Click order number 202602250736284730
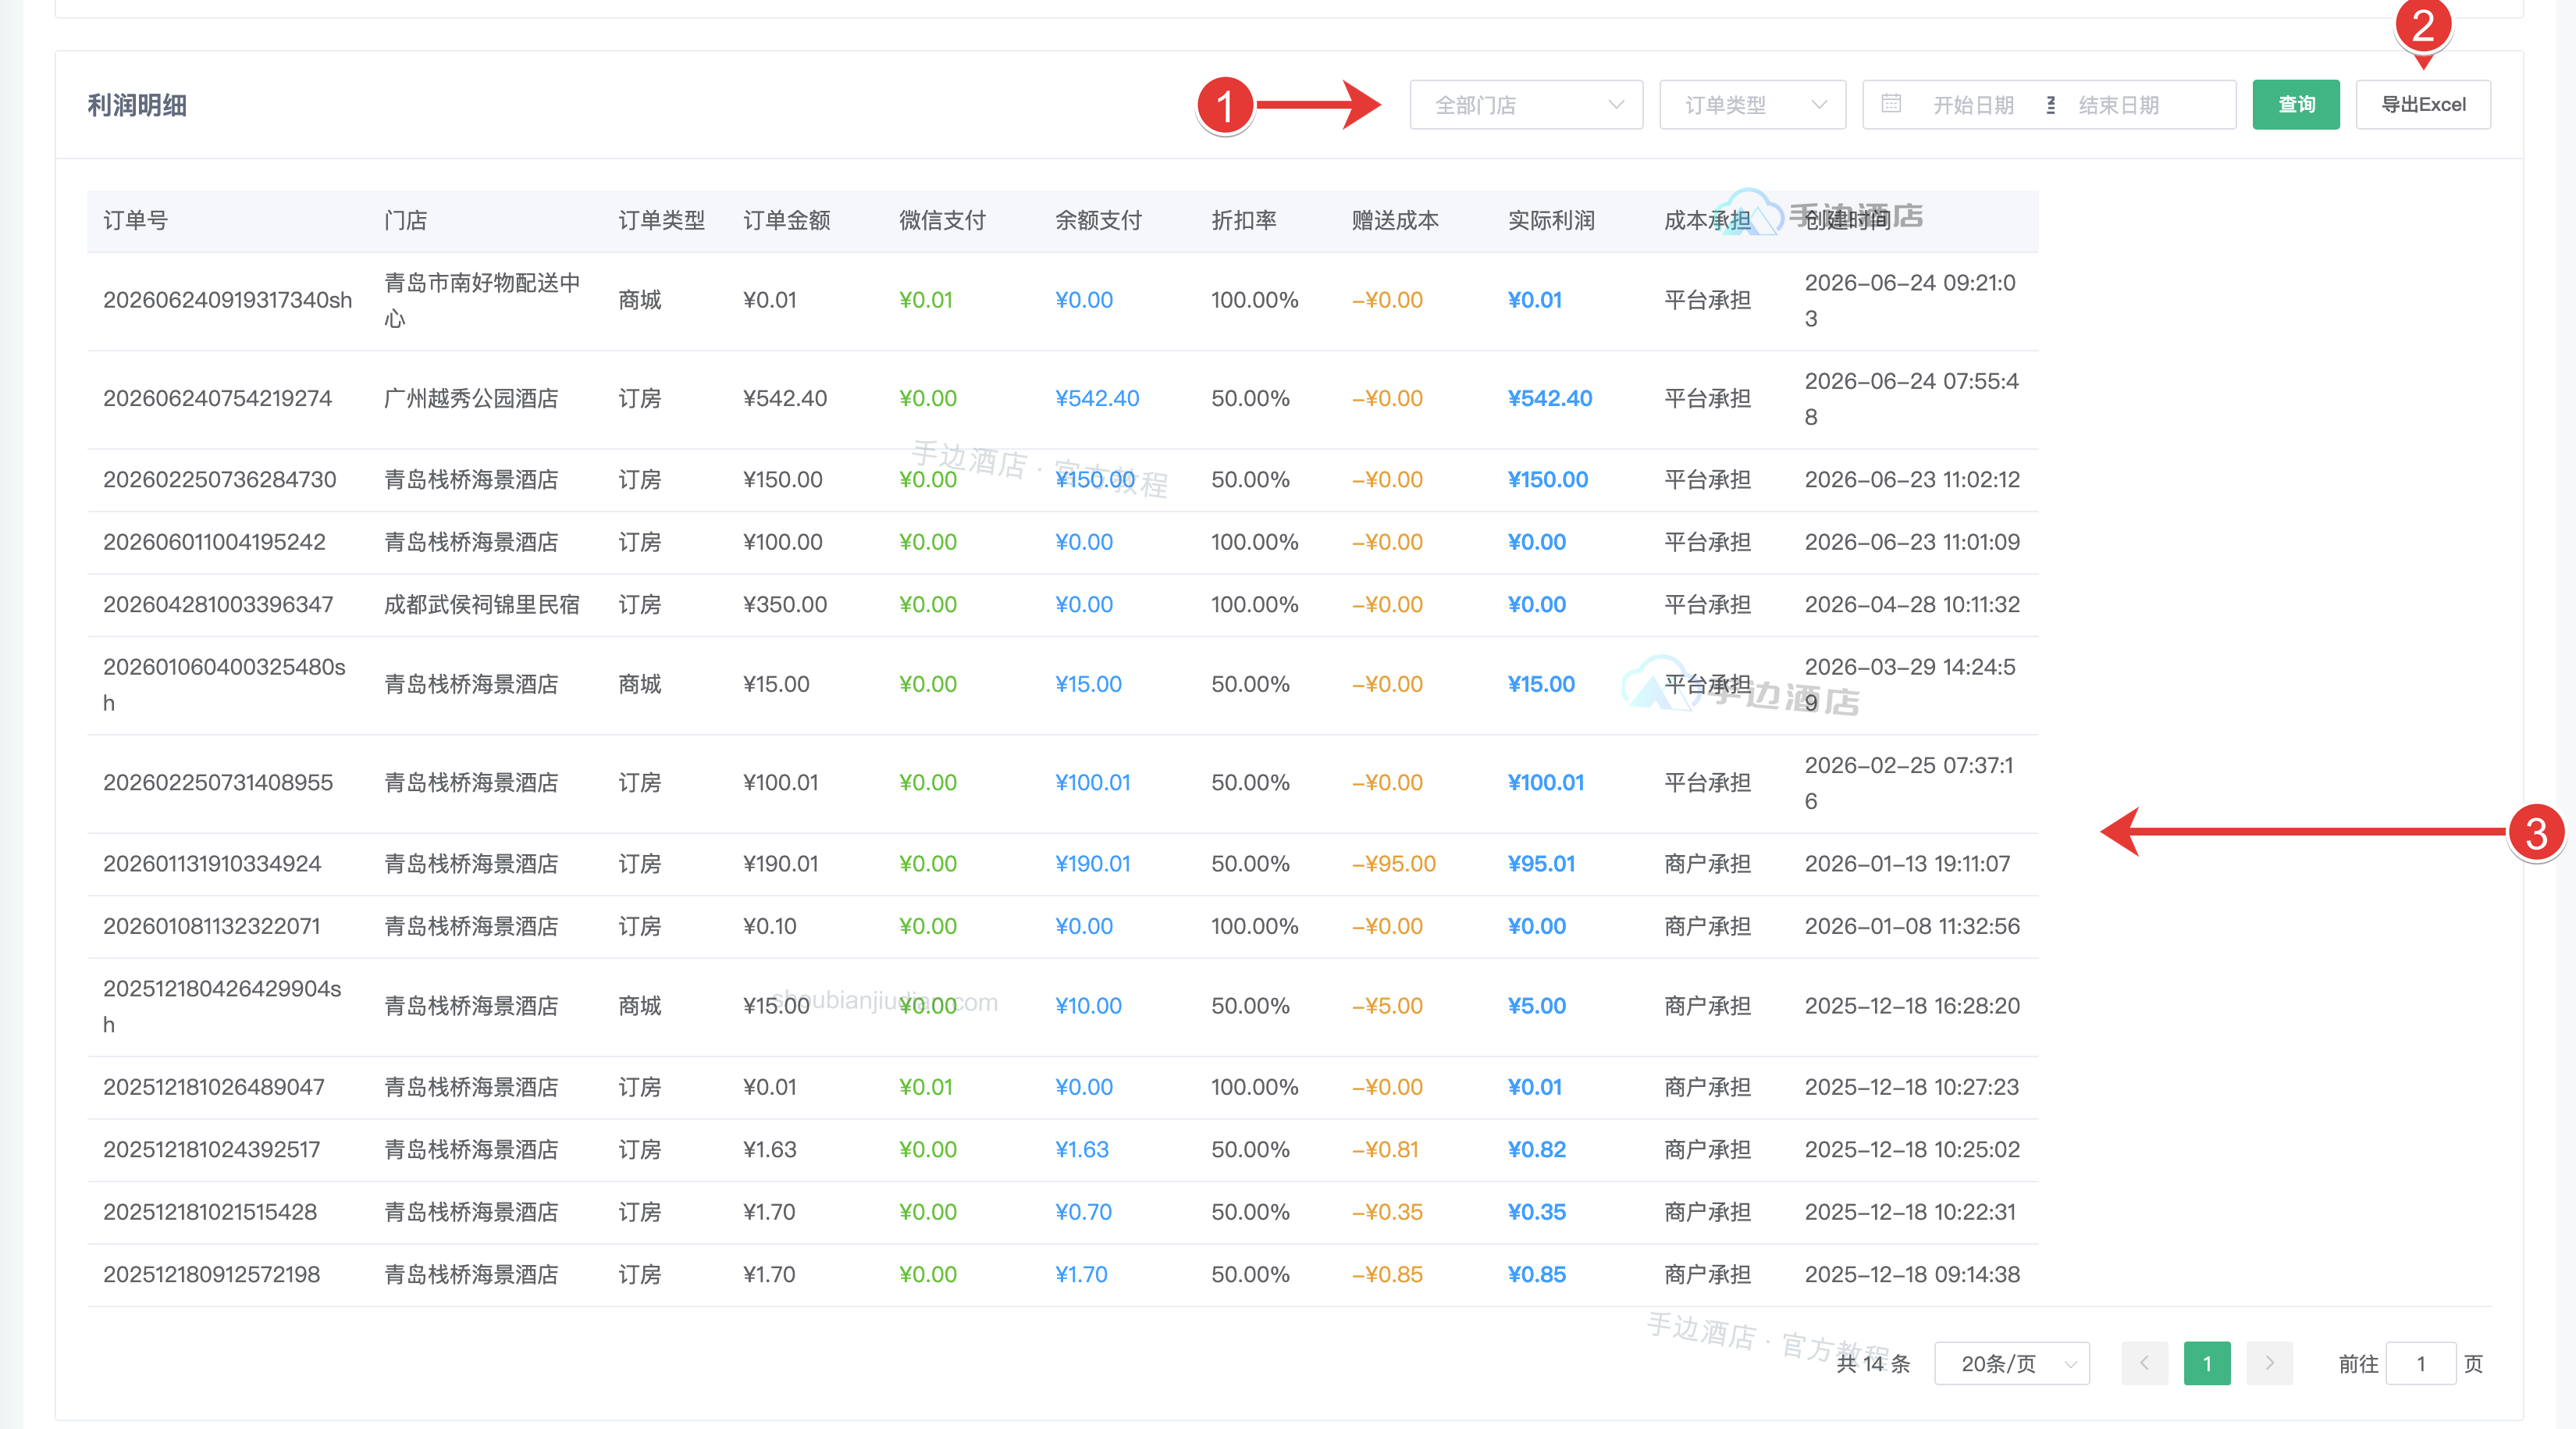This screenshot has height=1429, width=2576. pyautogui.click(x=220, y=480)
